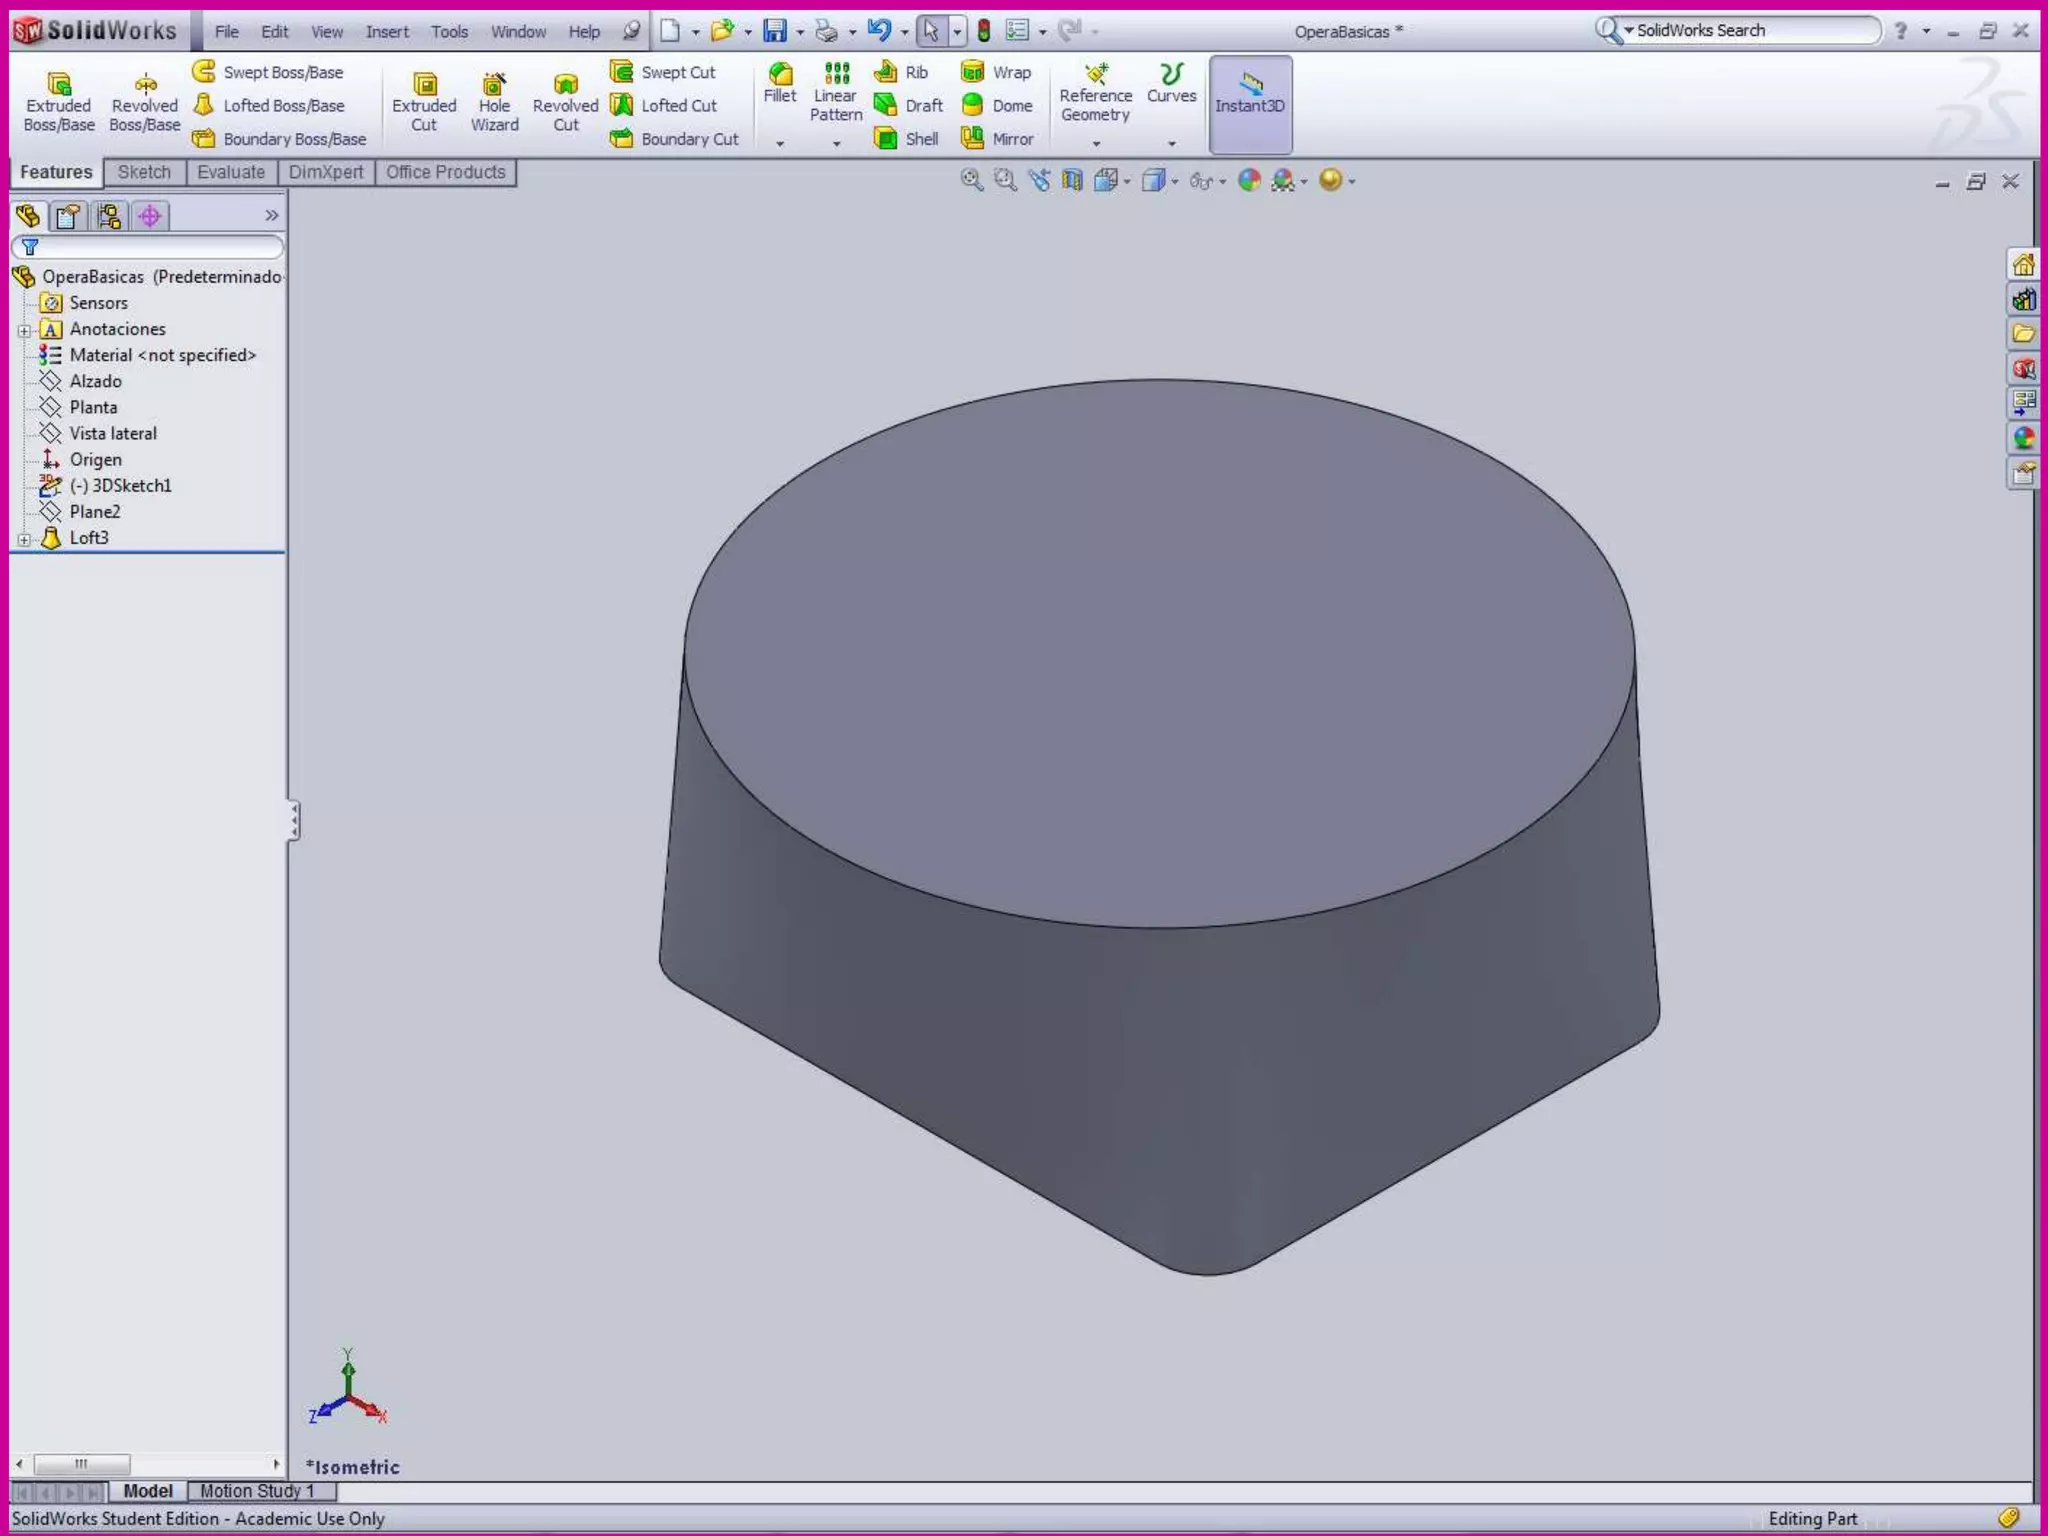The height and width of the screenshot is (1536, 2048).
Task: Open the Curves dropdown arrow
Action: (x=1172, y=144)
